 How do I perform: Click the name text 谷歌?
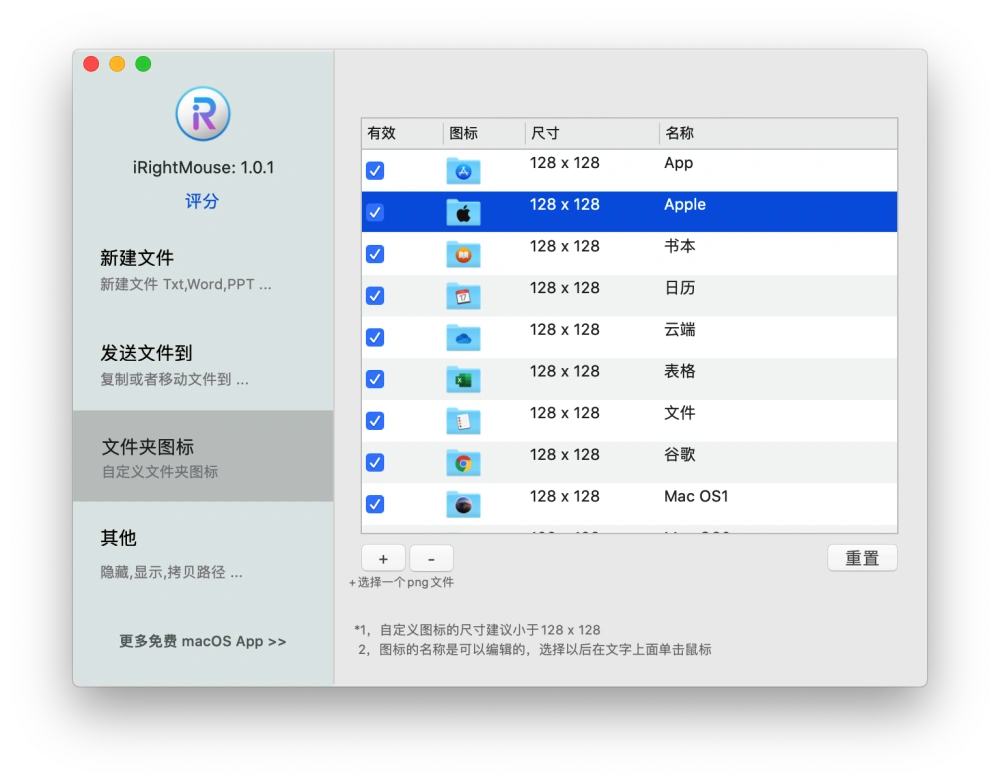680,455
